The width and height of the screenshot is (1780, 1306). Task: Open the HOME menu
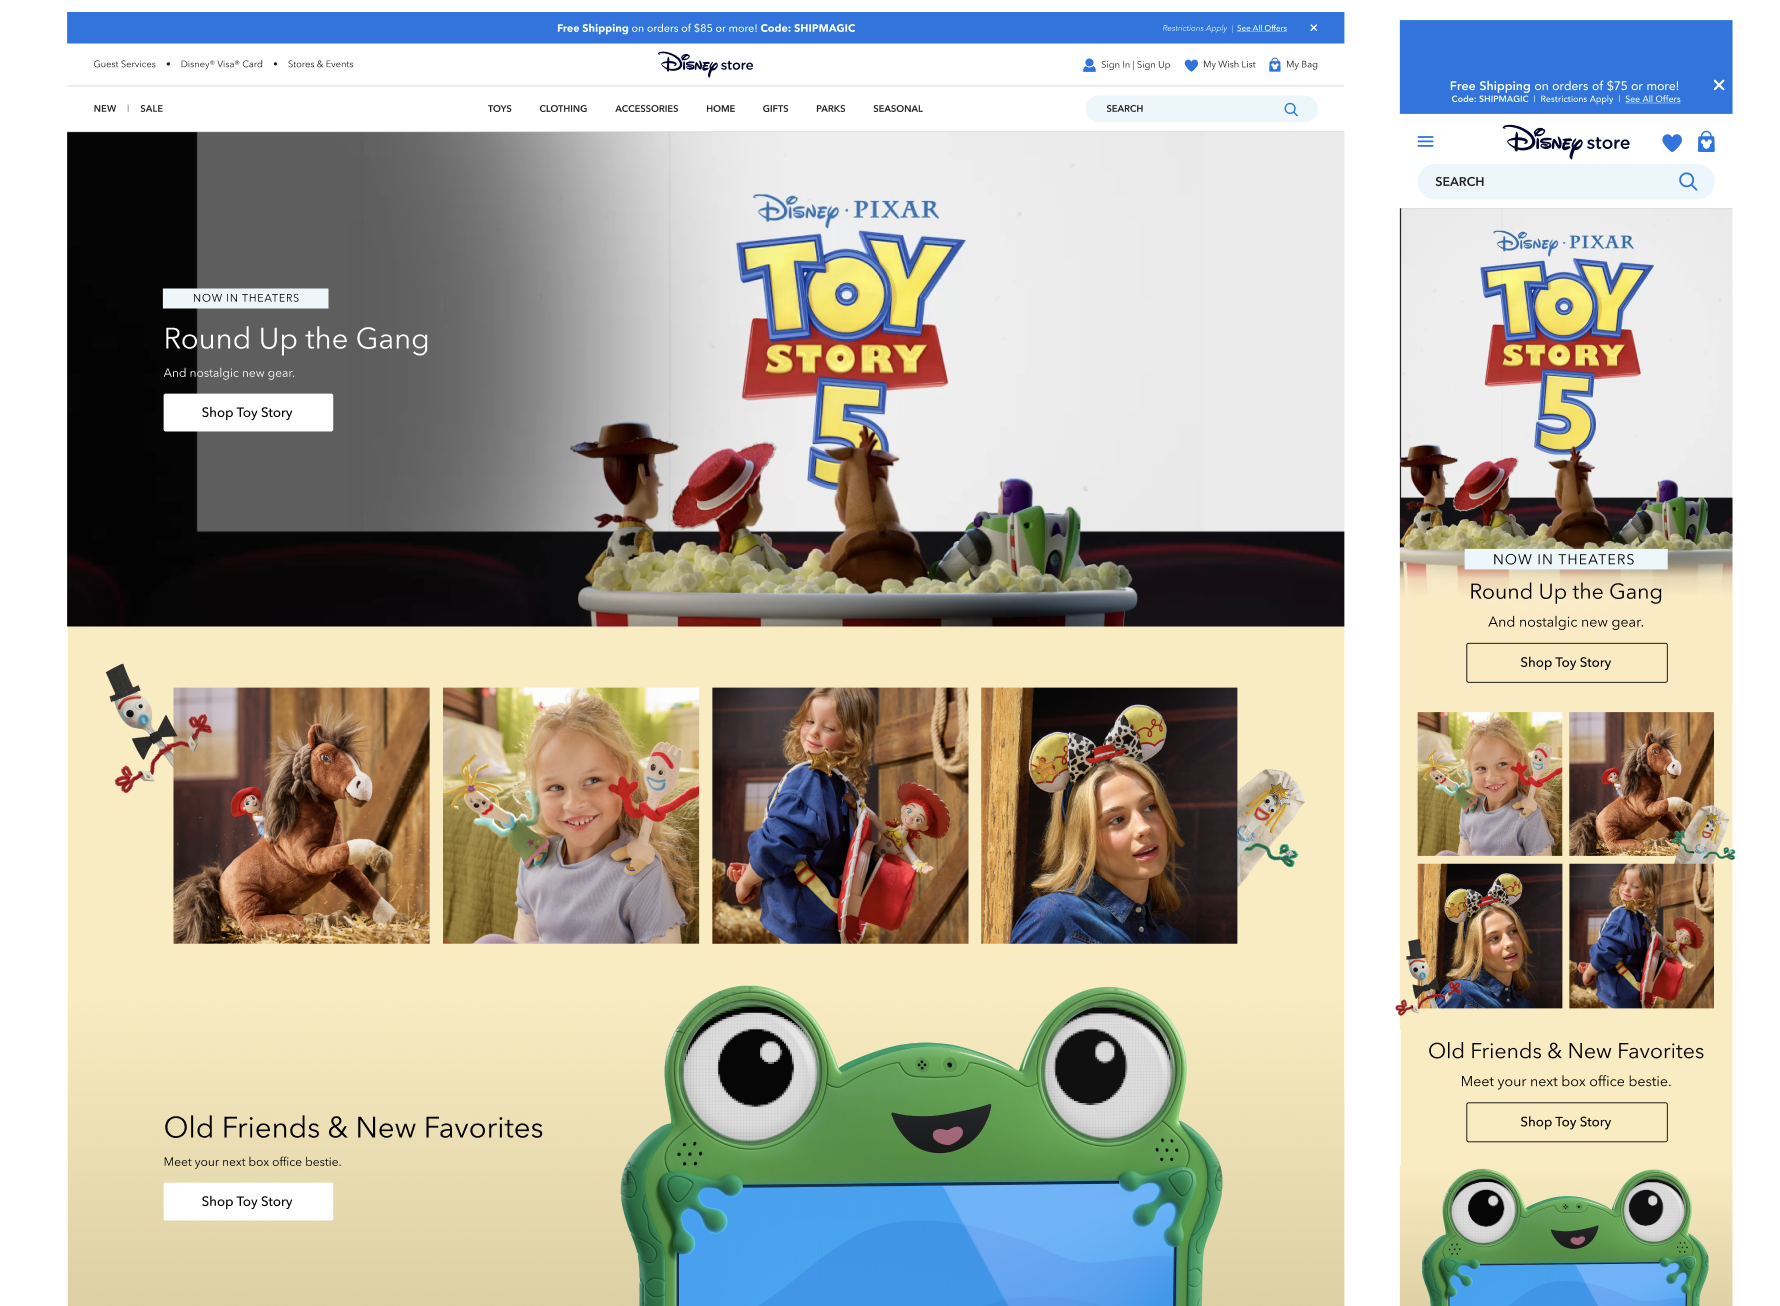coord(721,109)
